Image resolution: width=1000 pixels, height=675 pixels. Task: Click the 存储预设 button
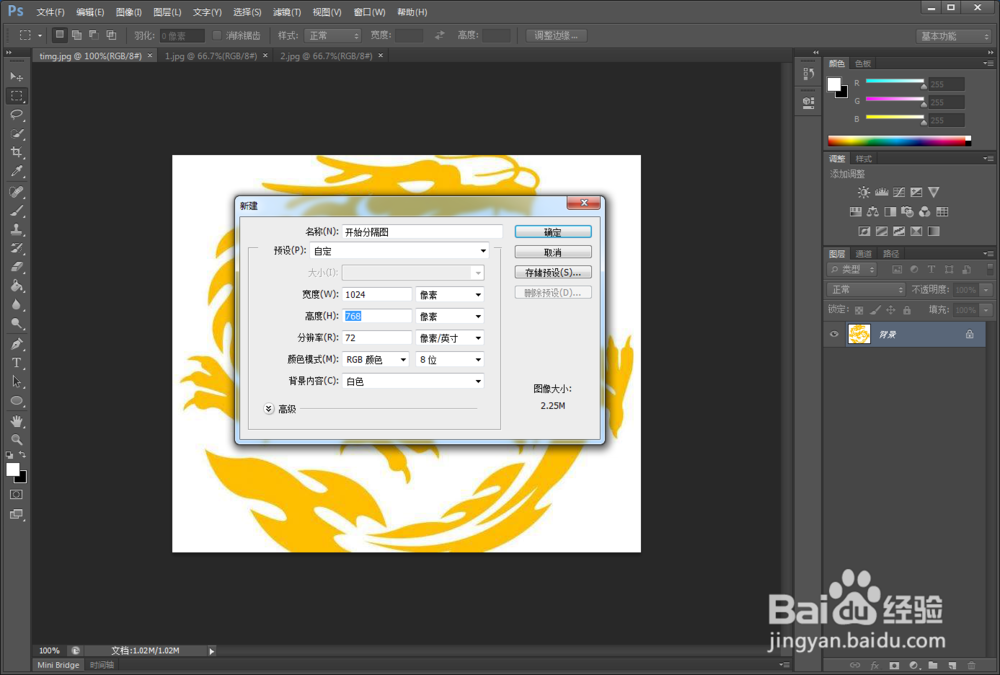(x=553, y=271)
